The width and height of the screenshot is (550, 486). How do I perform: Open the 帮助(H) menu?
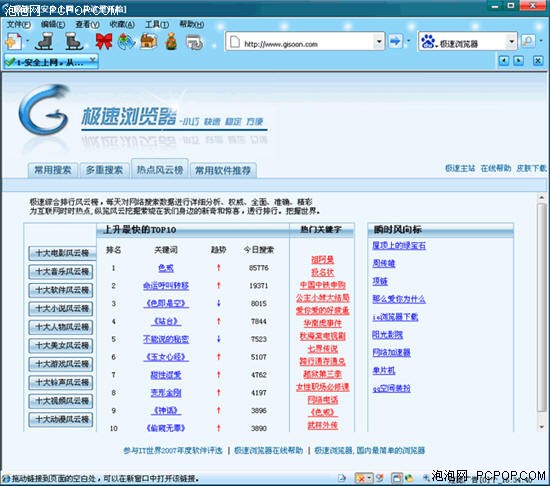click(192, 24)
